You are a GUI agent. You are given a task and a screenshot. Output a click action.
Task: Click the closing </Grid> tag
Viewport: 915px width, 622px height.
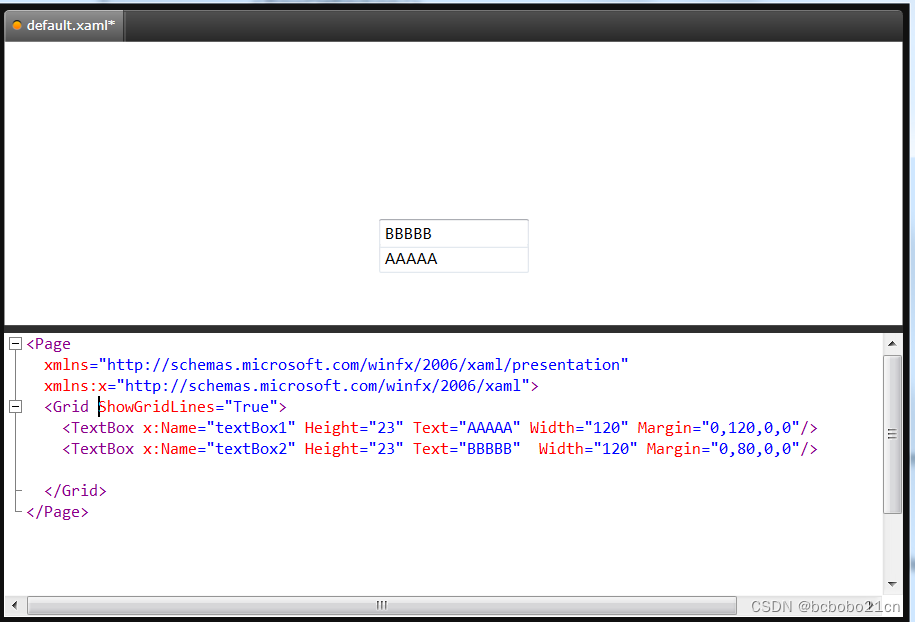(75, 491)
